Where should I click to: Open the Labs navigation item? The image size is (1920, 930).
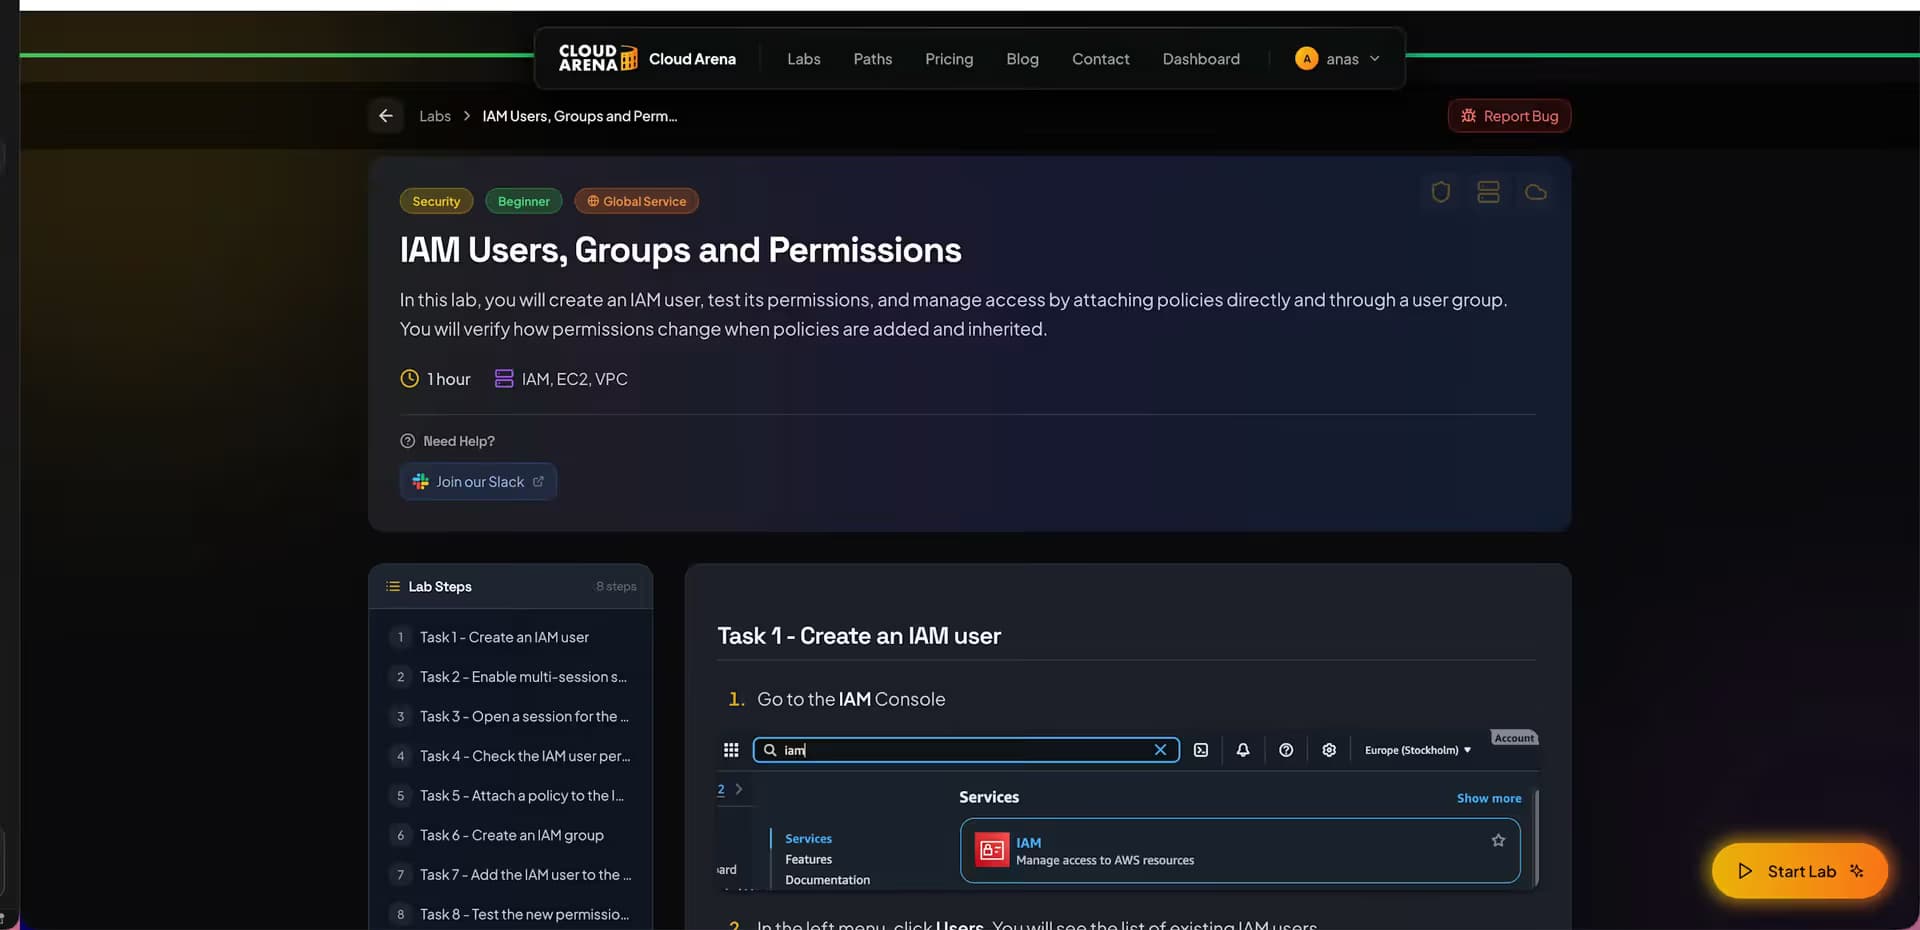[x=804, y=59]
